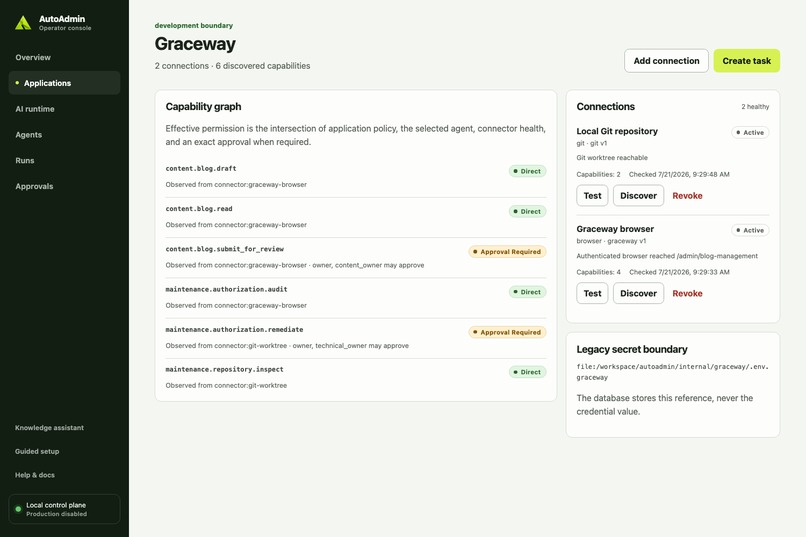
Task: Open Help & docs
Action: [35, 475]
